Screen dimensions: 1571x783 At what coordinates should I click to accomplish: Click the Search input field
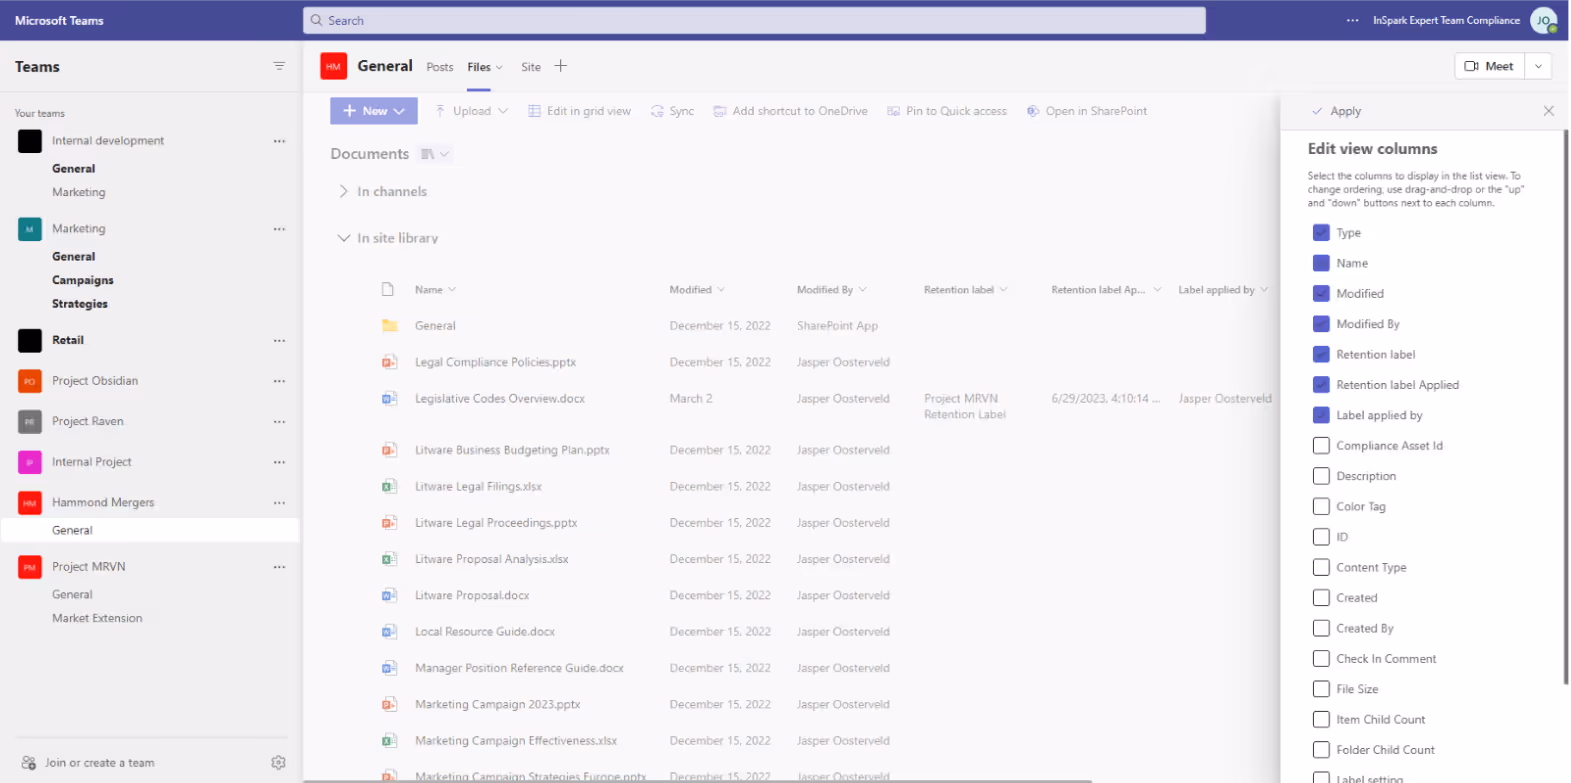[x=754, y=20]
